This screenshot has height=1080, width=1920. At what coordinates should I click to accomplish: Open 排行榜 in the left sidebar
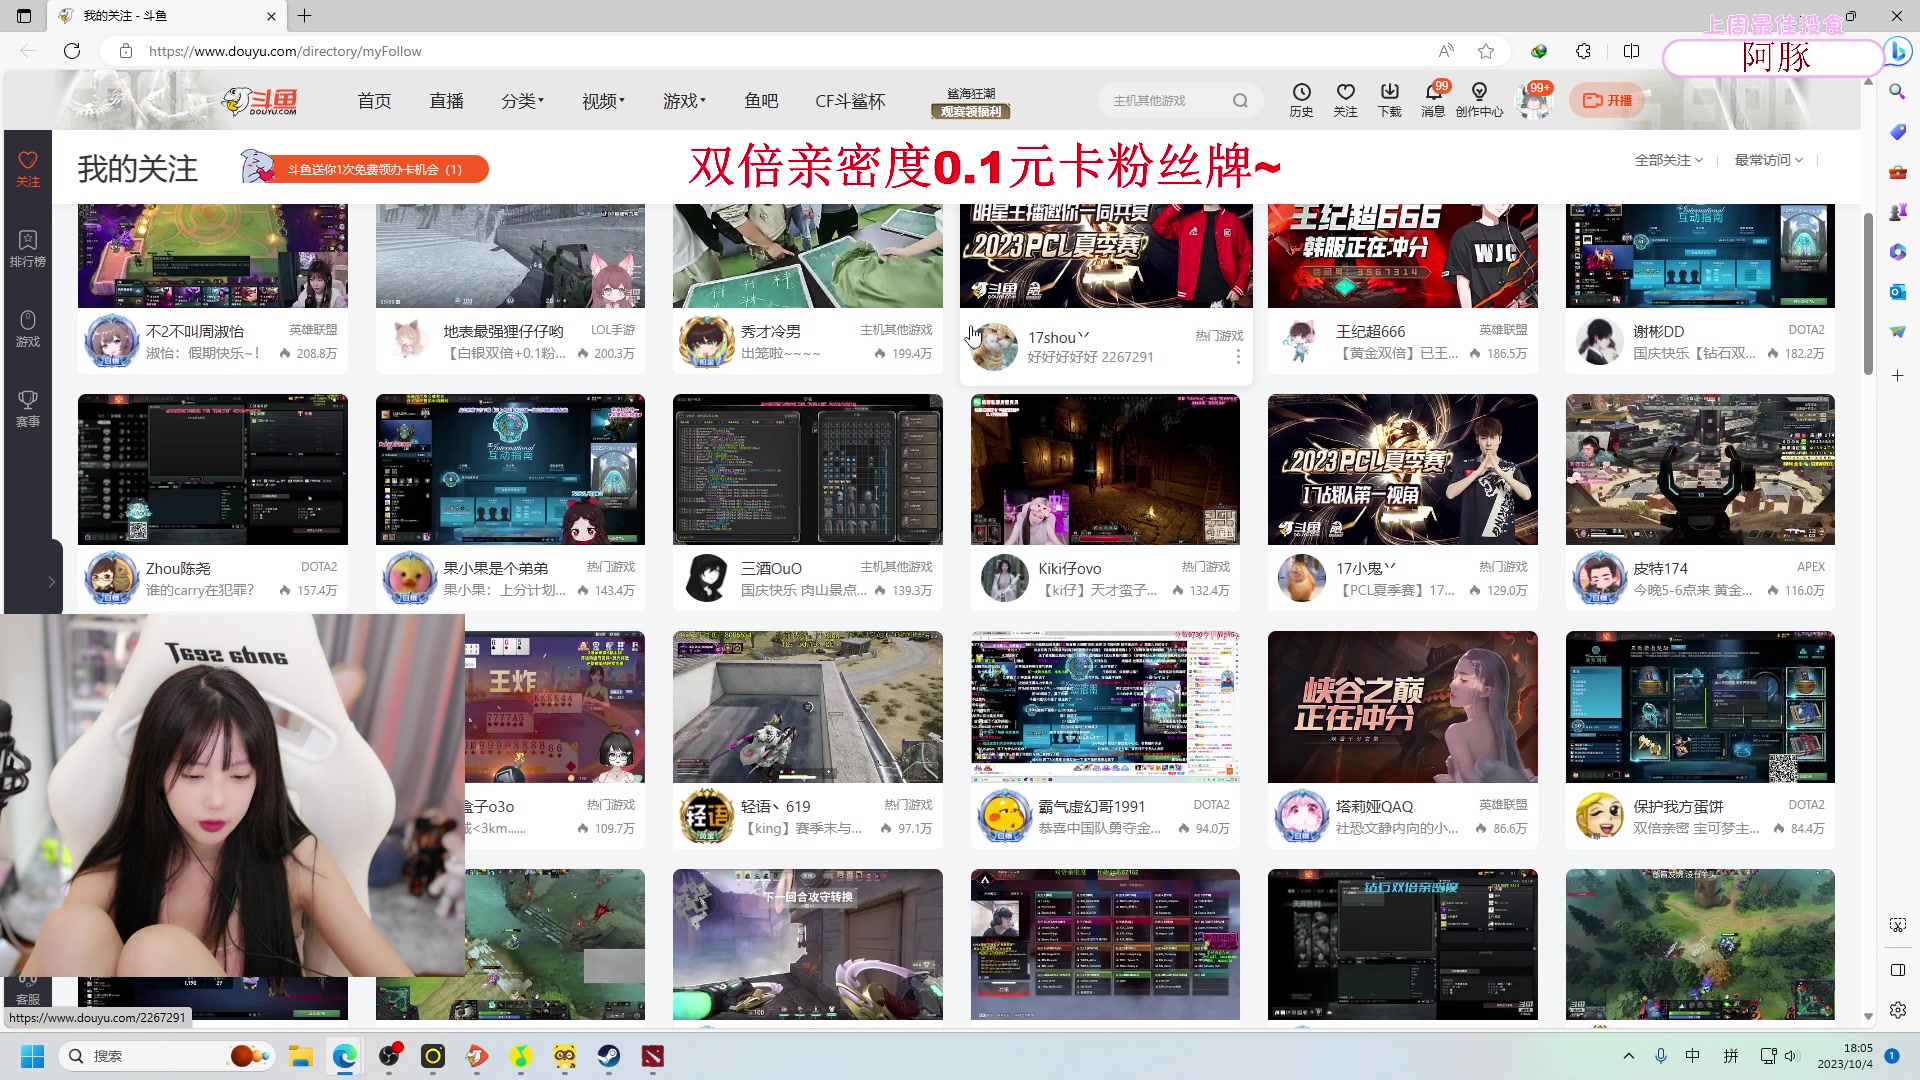pyautogui.click(x=28, y=249)
